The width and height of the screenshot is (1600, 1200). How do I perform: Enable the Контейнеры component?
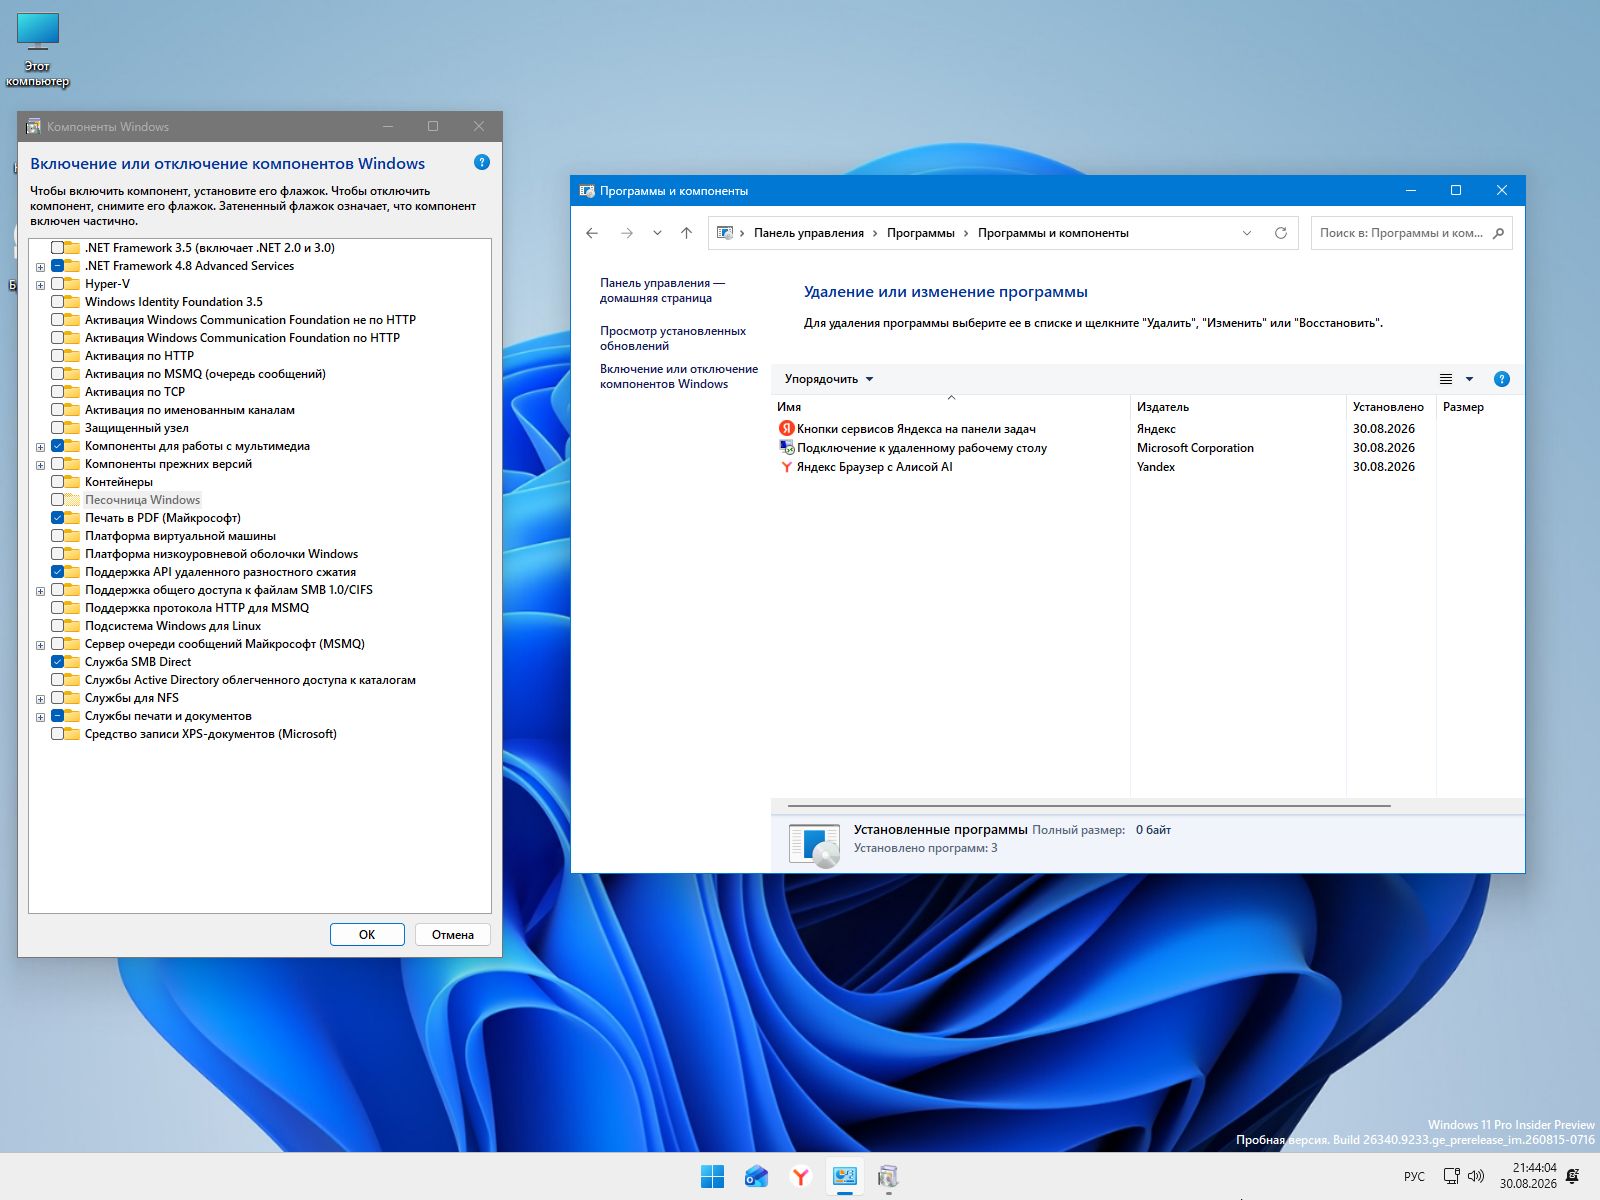pos(57,482)
